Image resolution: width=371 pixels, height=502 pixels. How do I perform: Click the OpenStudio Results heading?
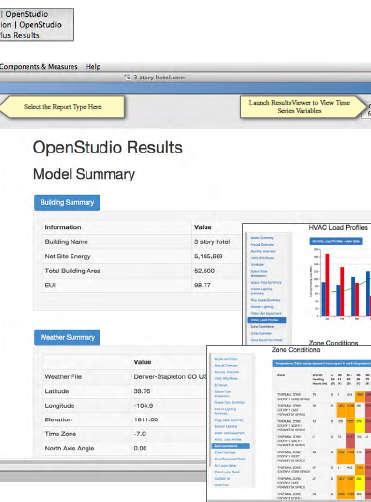pos(108,148)
